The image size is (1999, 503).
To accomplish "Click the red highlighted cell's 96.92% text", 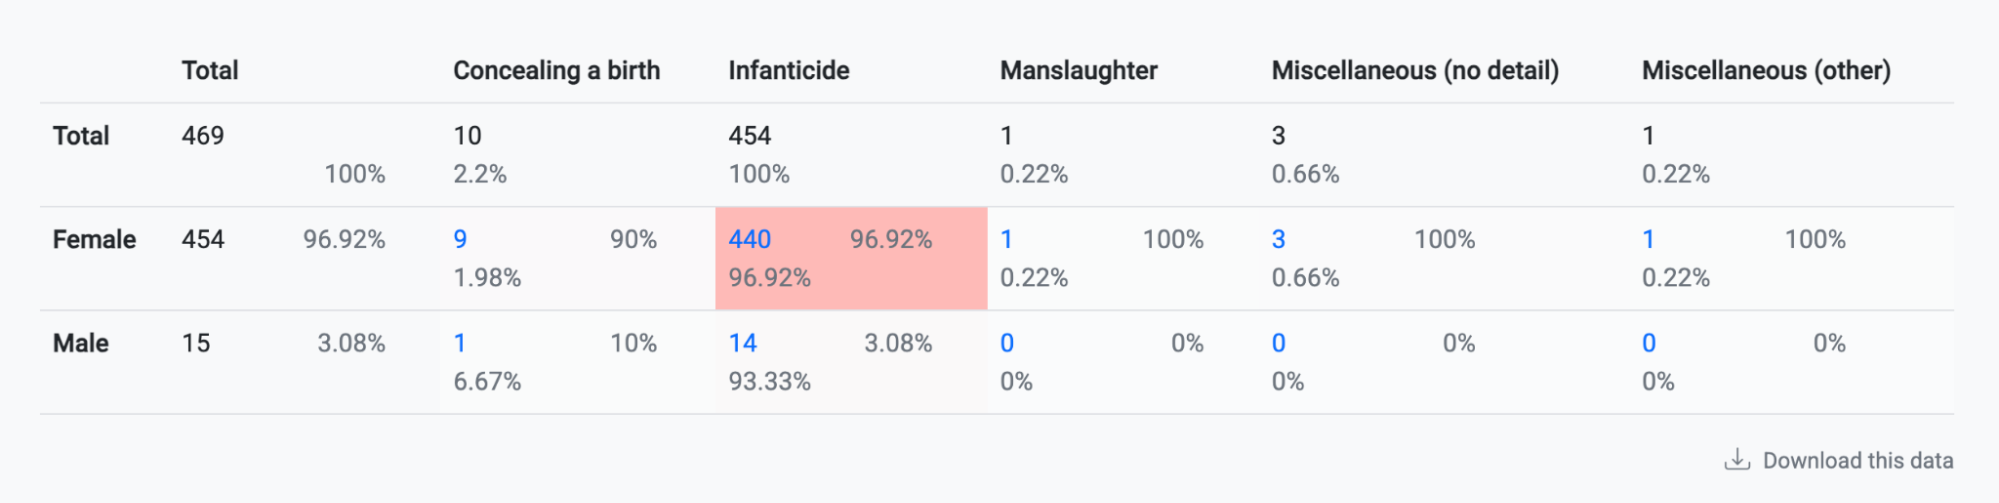I will 890,239.
